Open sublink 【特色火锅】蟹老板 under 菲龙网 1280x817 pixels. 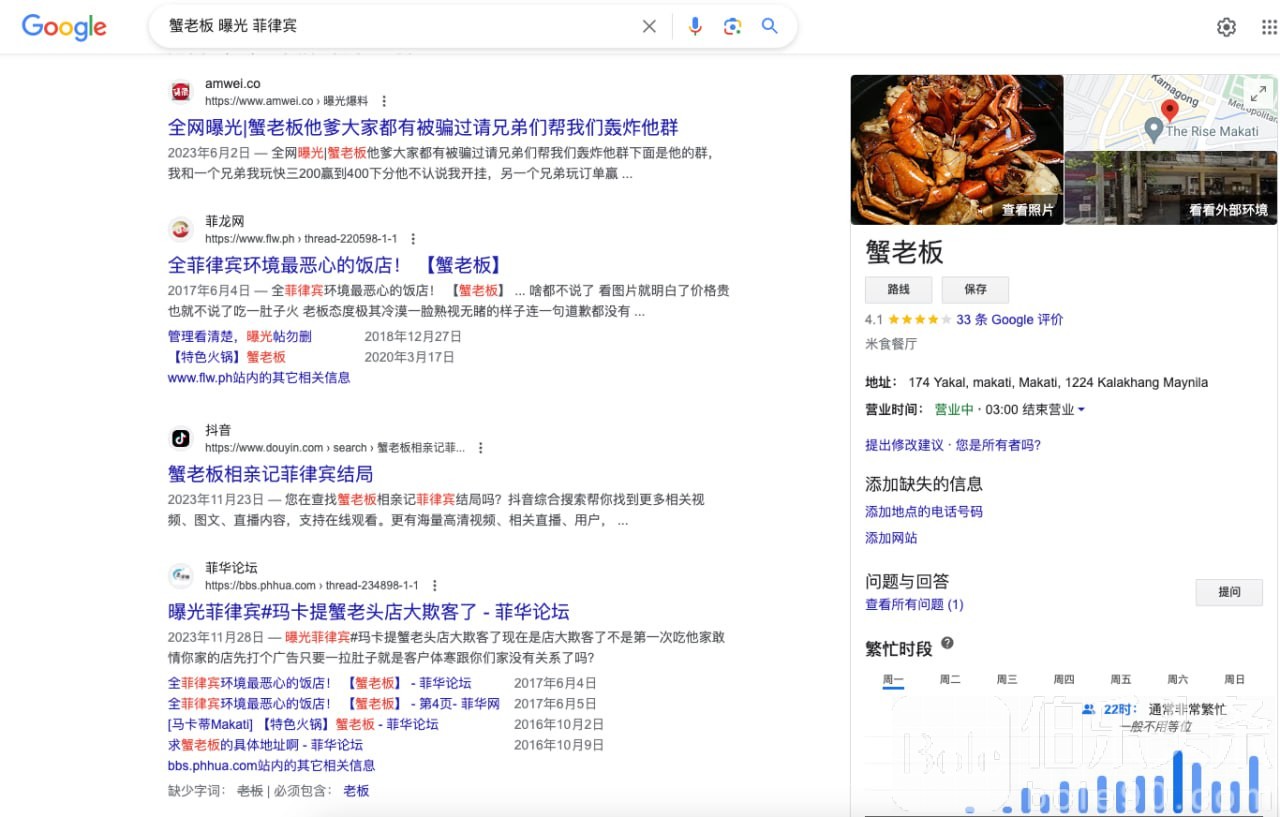point(227,357)
